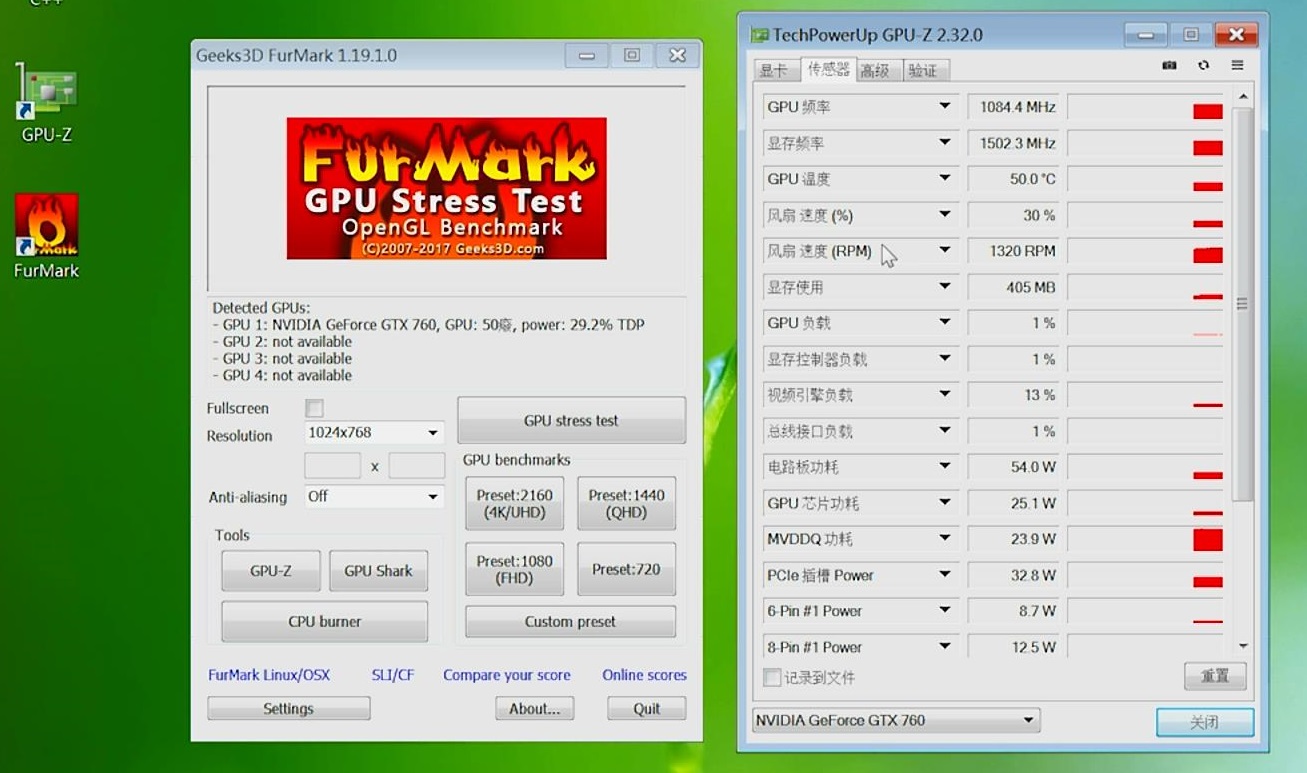Open the GPU-Z desktop shortcut

46,102
